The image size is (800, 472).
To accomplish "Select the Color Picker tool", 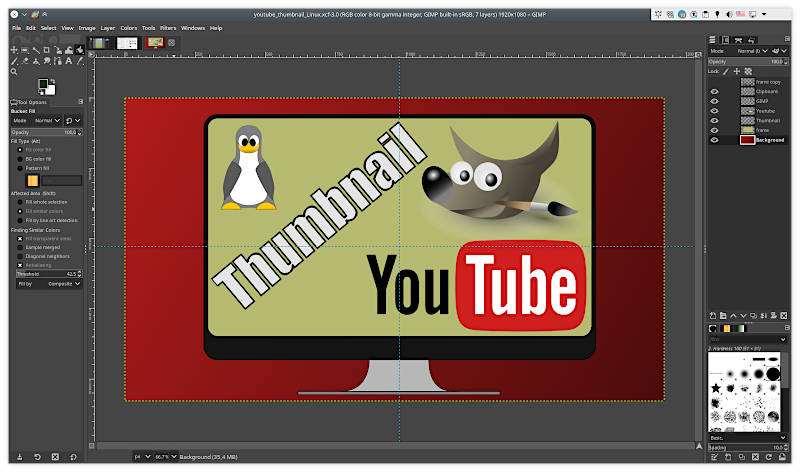I will click(x=80, y=61).
